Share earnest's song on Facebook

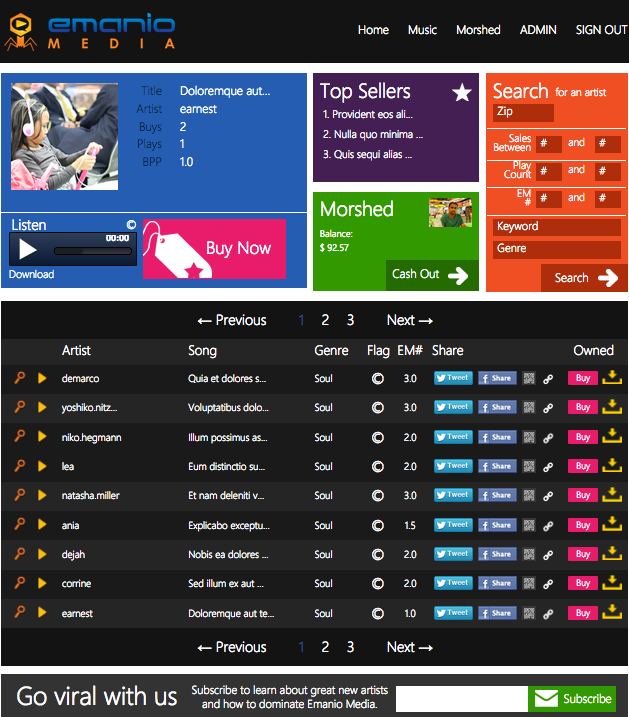[x=497, y=613]
